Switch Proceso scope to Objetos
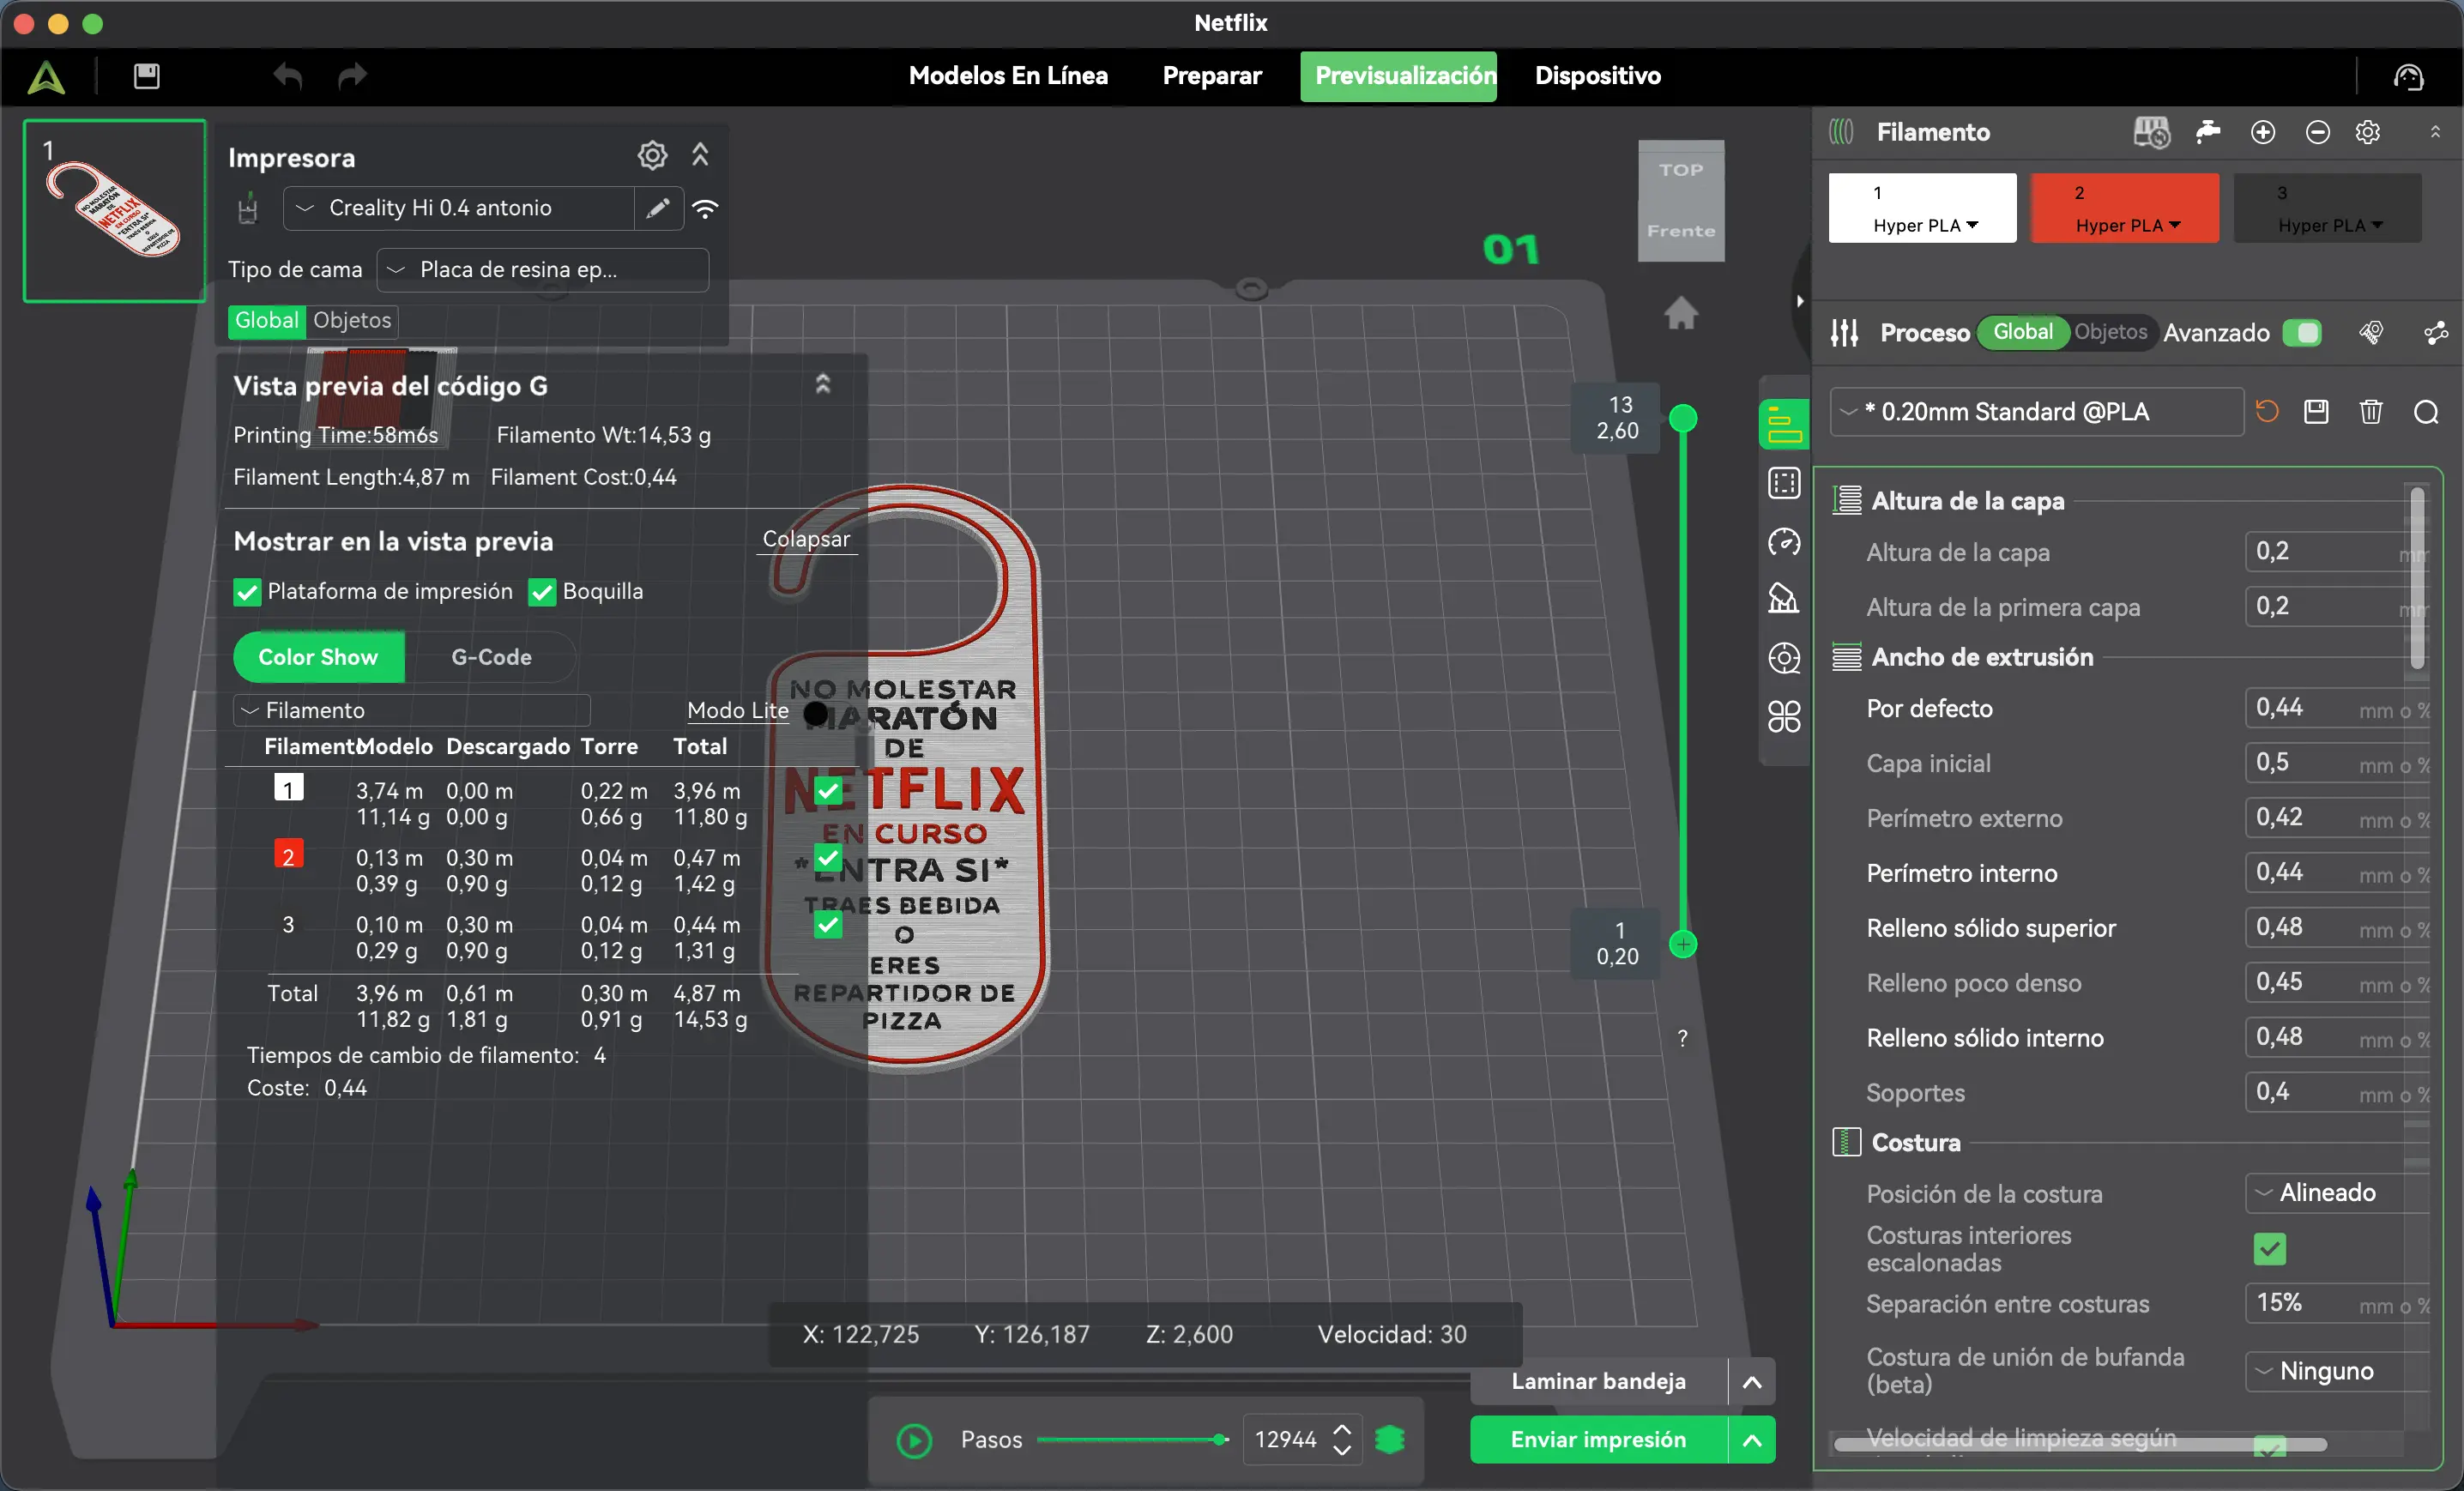Screen dimensions: 2464x1491 [x=2110, y=332]
